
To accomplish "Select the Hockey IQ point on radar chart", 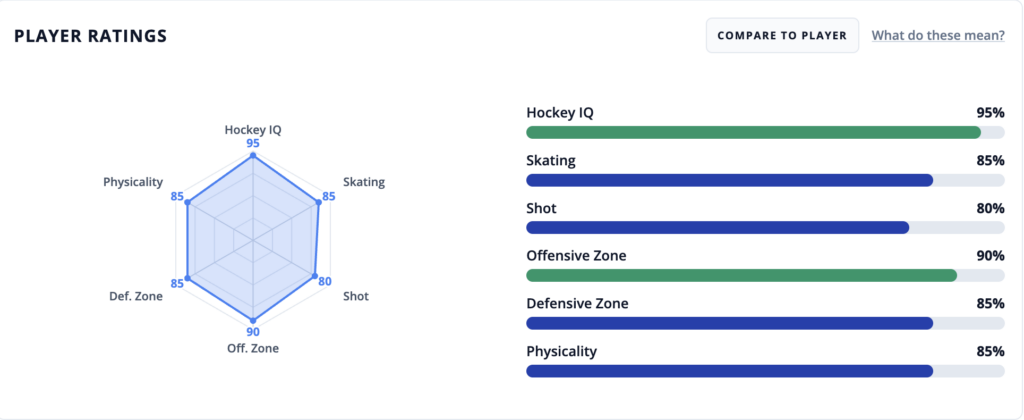I will pos(253,156).
